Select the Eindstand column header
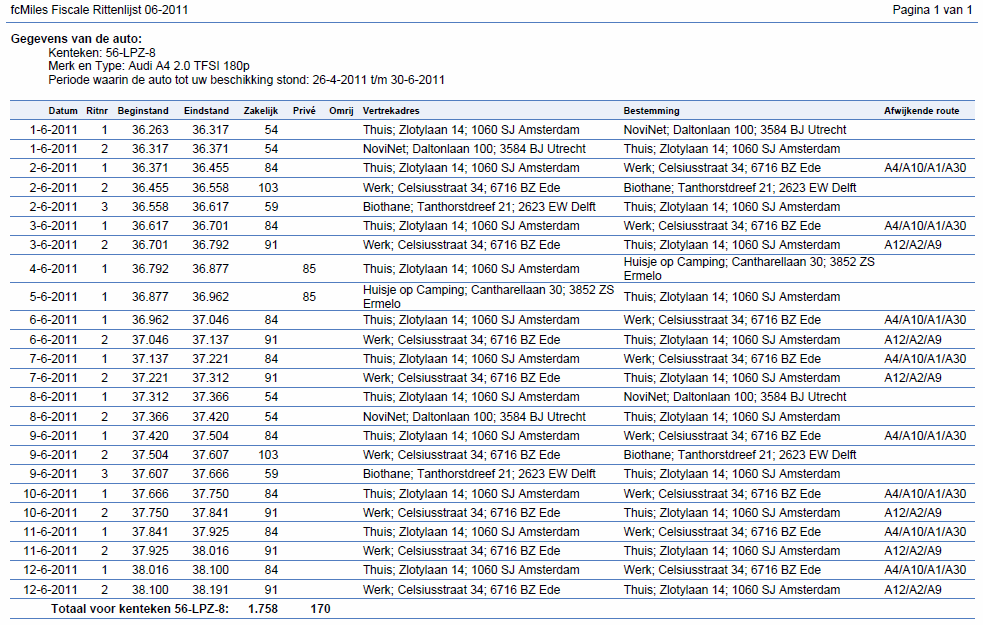Image resolution: width=983 pixels, height=625 pixels. pos(206,111)
